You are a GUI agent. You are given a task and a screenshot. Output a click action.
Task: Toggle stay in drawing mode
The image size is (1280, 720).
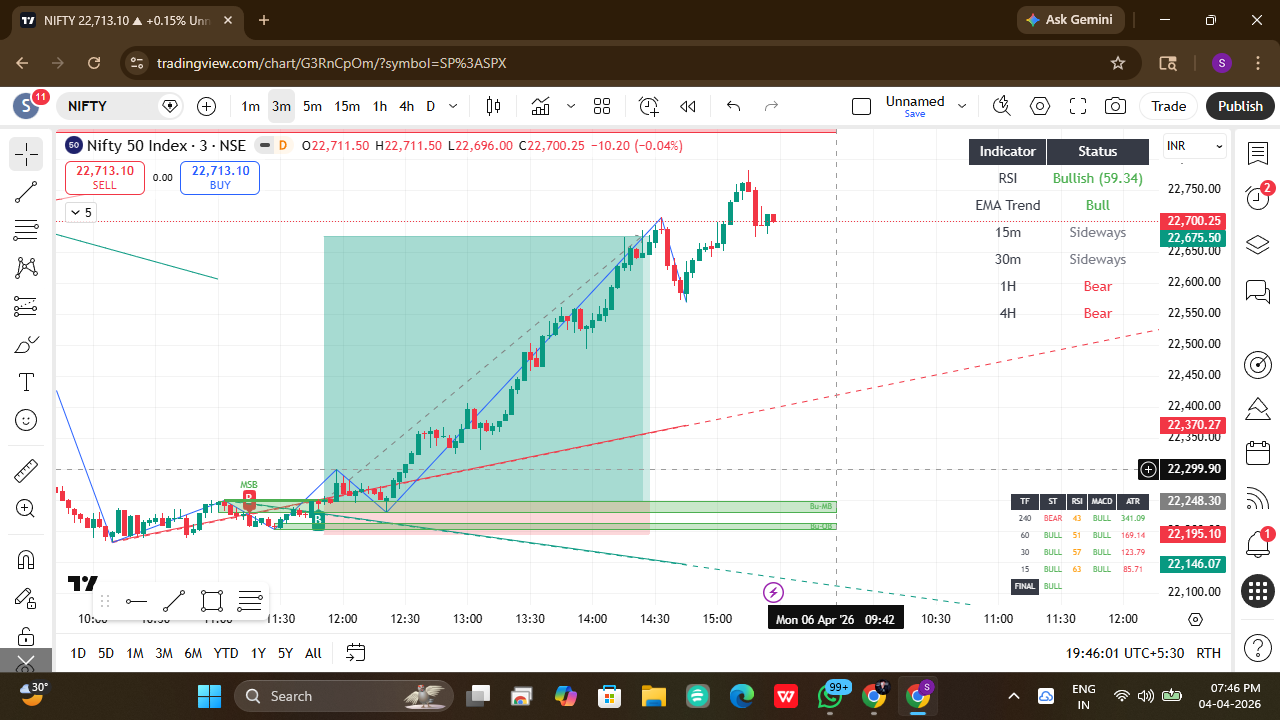point(26,598)
